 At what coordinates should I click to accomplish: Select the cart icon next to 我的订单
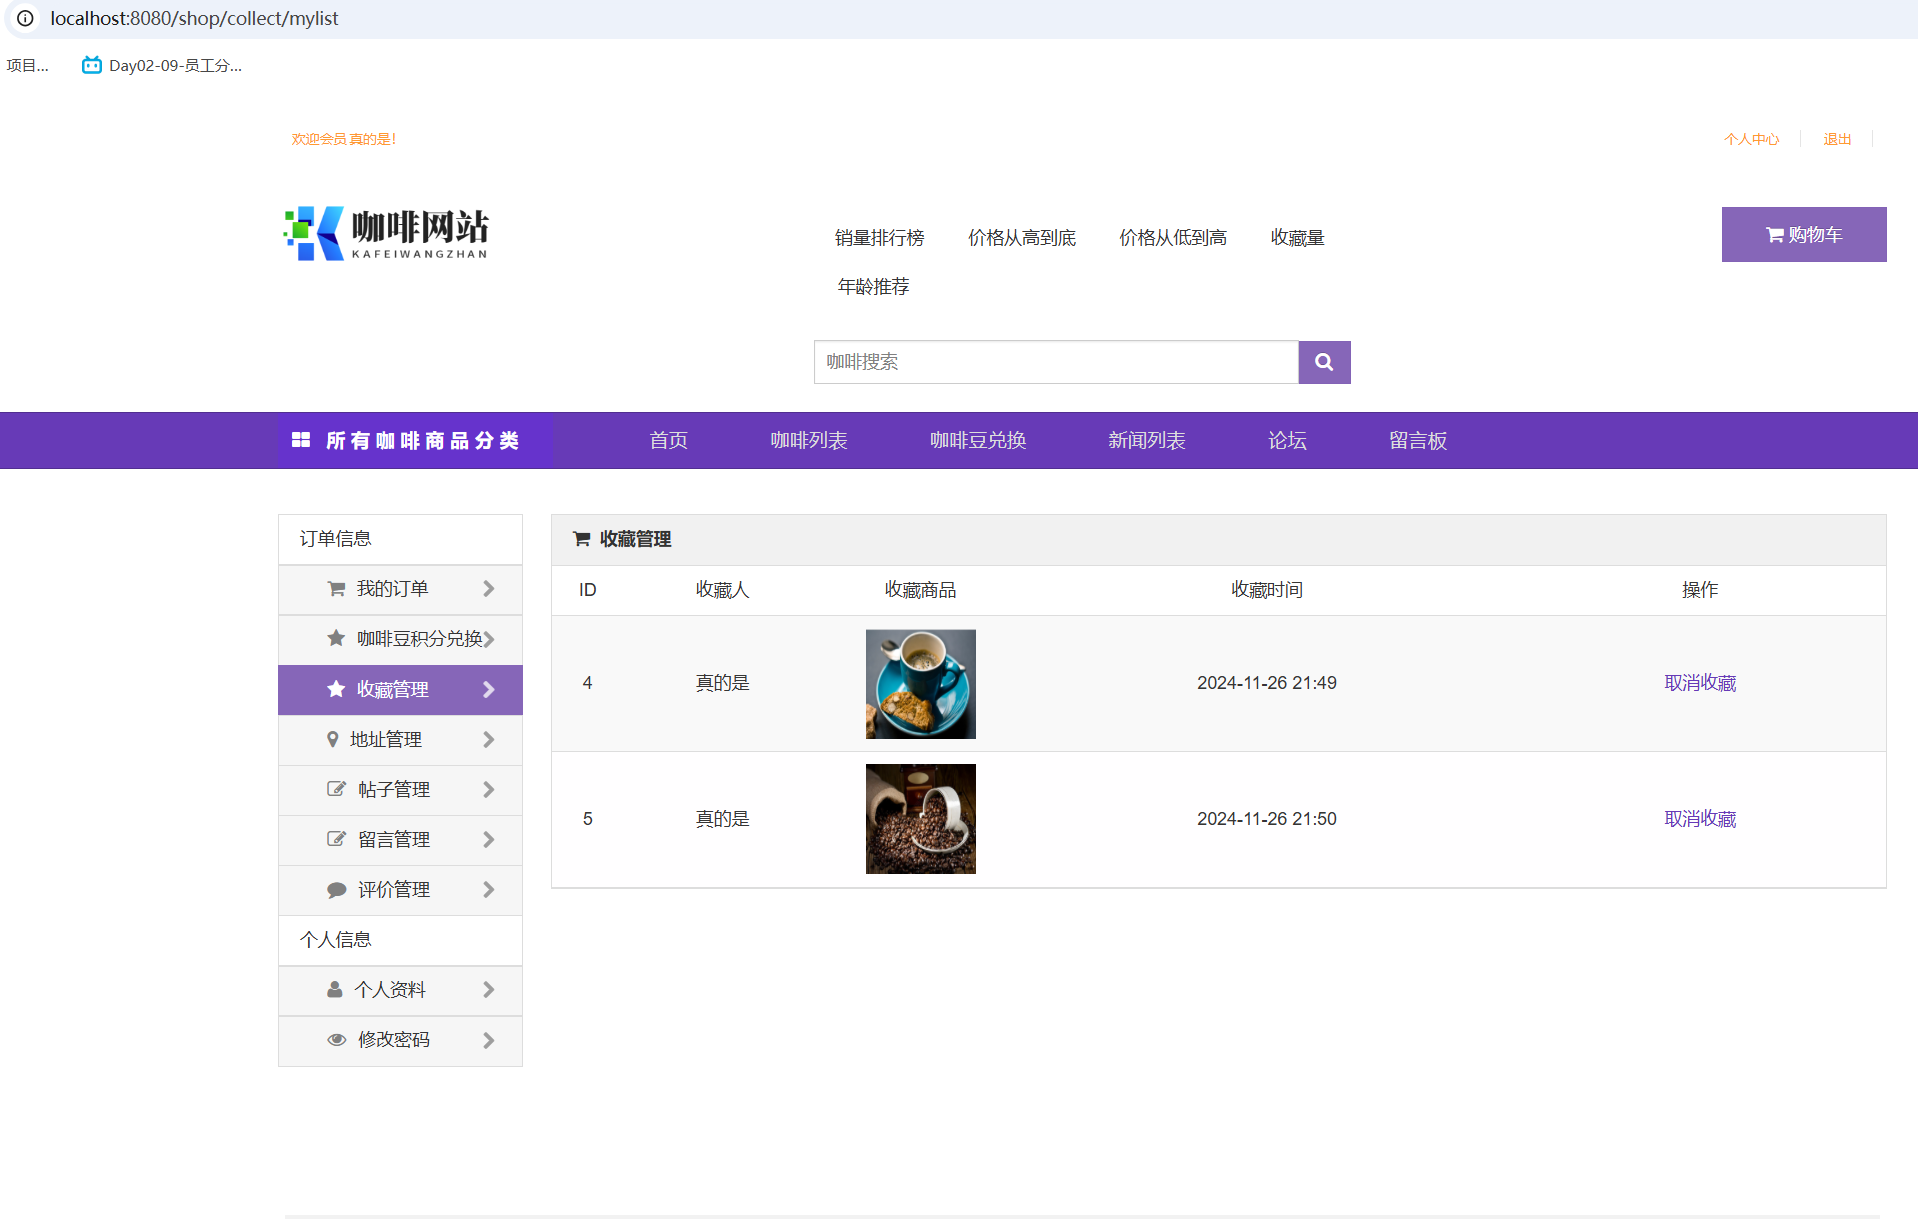tap(336, 589)
